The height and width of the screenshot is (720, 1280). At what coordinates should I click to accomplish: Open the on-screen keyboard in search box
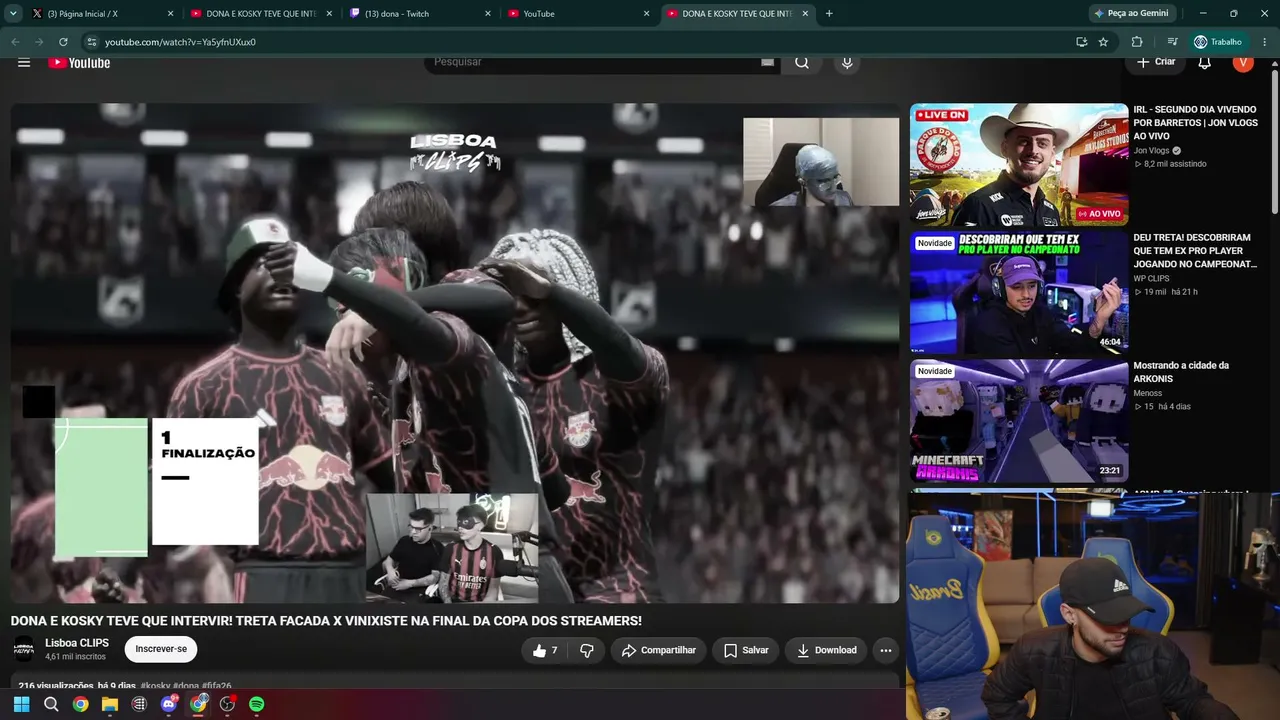[767, 62]
